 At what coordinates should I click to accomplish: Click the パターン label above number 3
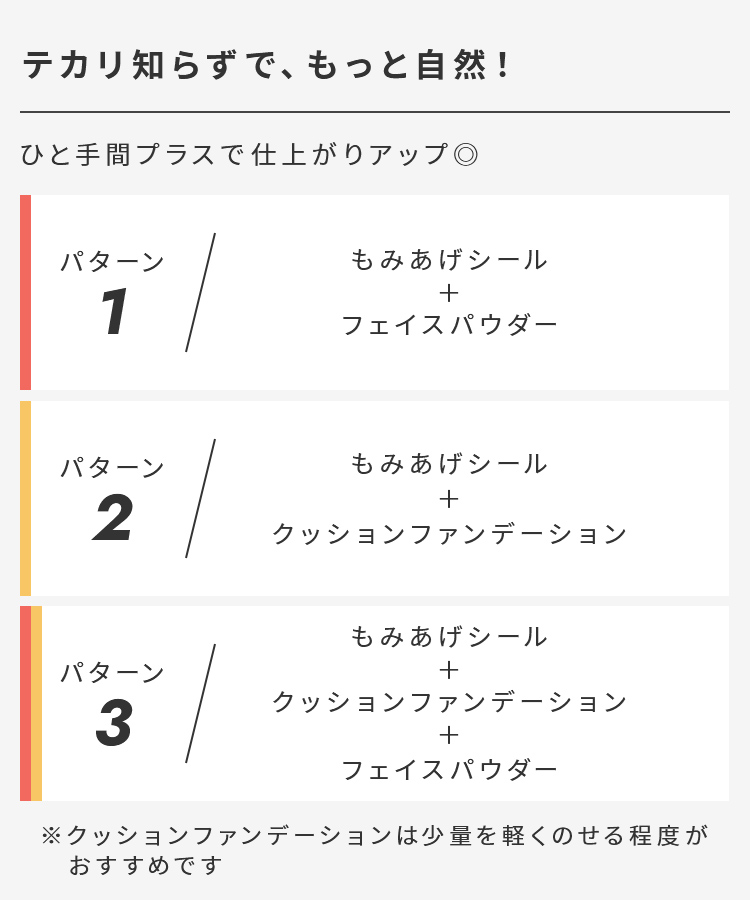(112, 673)
